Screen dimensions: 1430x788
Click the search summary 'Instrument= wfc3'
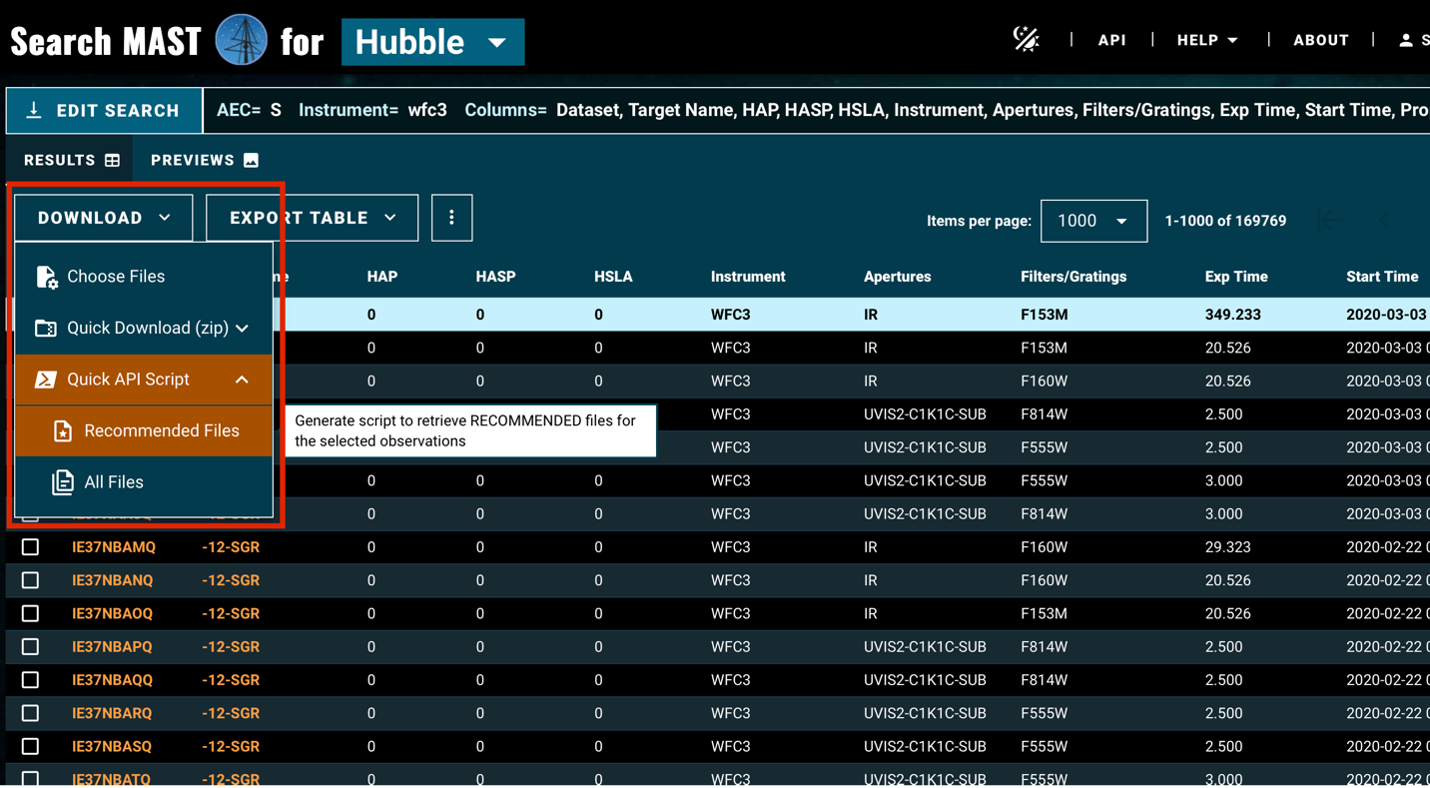pos(373,110)
